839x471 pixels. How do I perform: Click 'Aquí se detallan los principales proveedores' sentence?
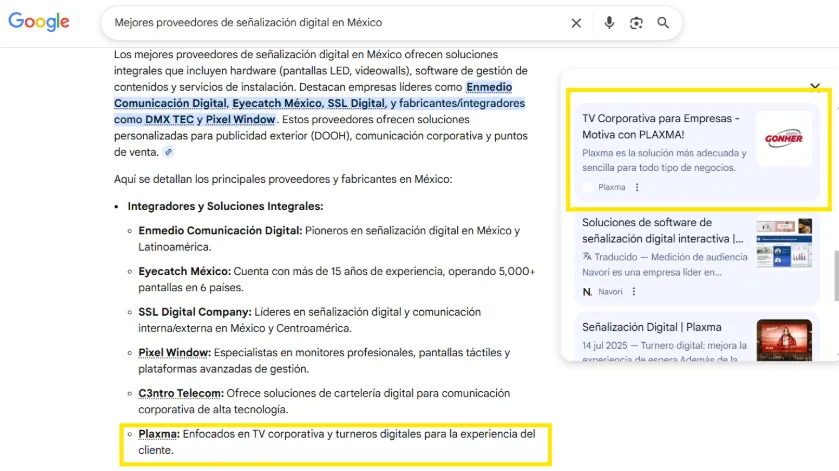pos(283,179)
